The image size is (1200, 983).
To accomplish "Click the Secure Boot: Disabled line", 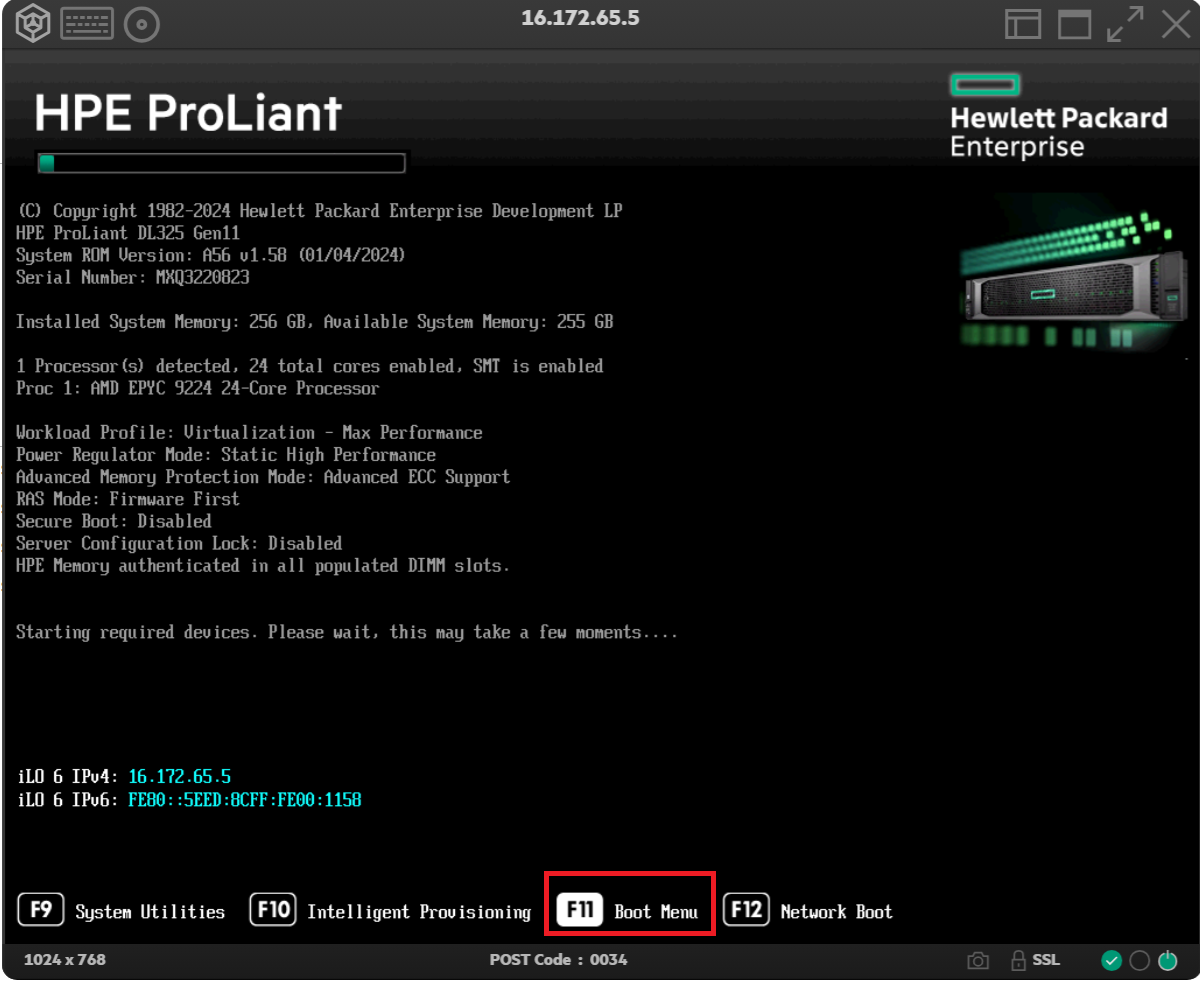I will [x=114, y=521].
